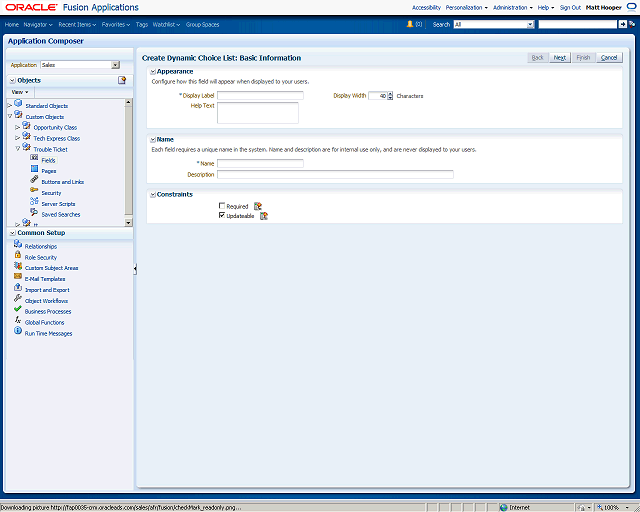Collapse the Custom Objects tree node
The width and height of the screenshot is (640, 512).
(x=10, y=116)
